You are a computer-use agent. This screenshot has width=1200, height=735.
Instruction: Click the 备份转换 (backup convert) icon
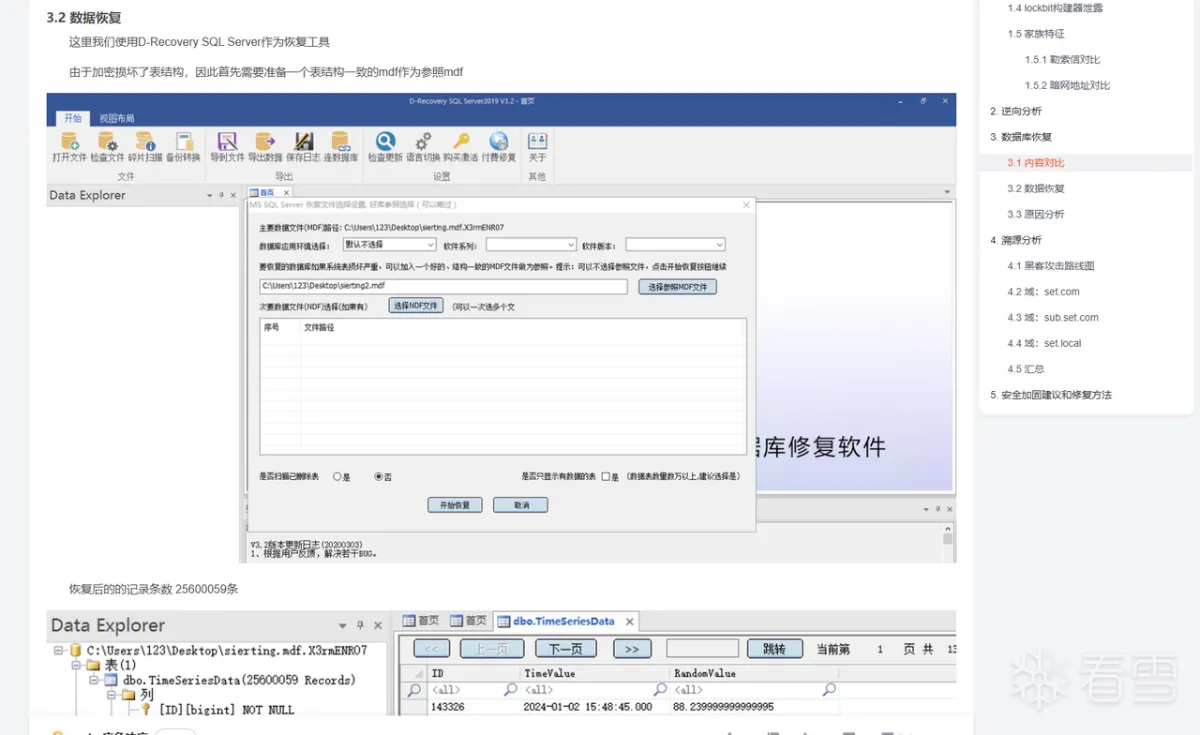pyautogui.click(x=183, y=142)
